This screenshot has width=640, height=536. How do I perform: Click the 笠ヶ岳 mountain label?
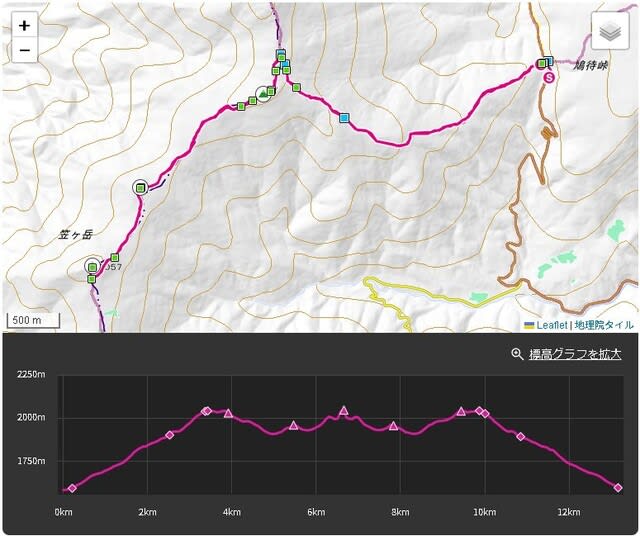[75, 235]
